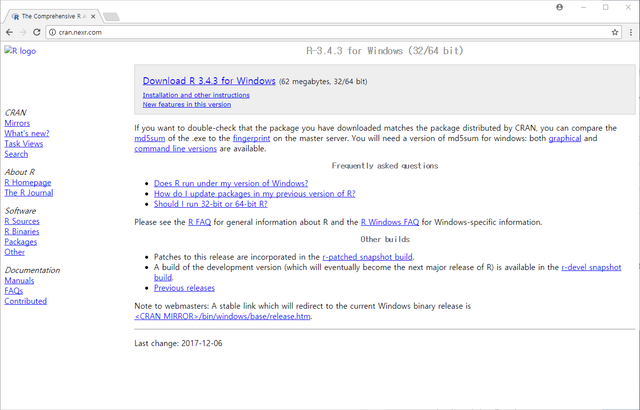The image size is (640, 410).
Task: Click Download R 3.4.3 for Windows
Action: [209, 80]
